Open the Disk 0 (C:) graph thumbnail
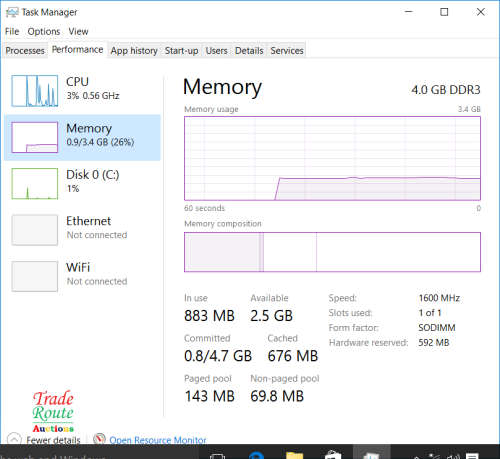The width and height of the screenshot is (500, 459). point(35,184)
